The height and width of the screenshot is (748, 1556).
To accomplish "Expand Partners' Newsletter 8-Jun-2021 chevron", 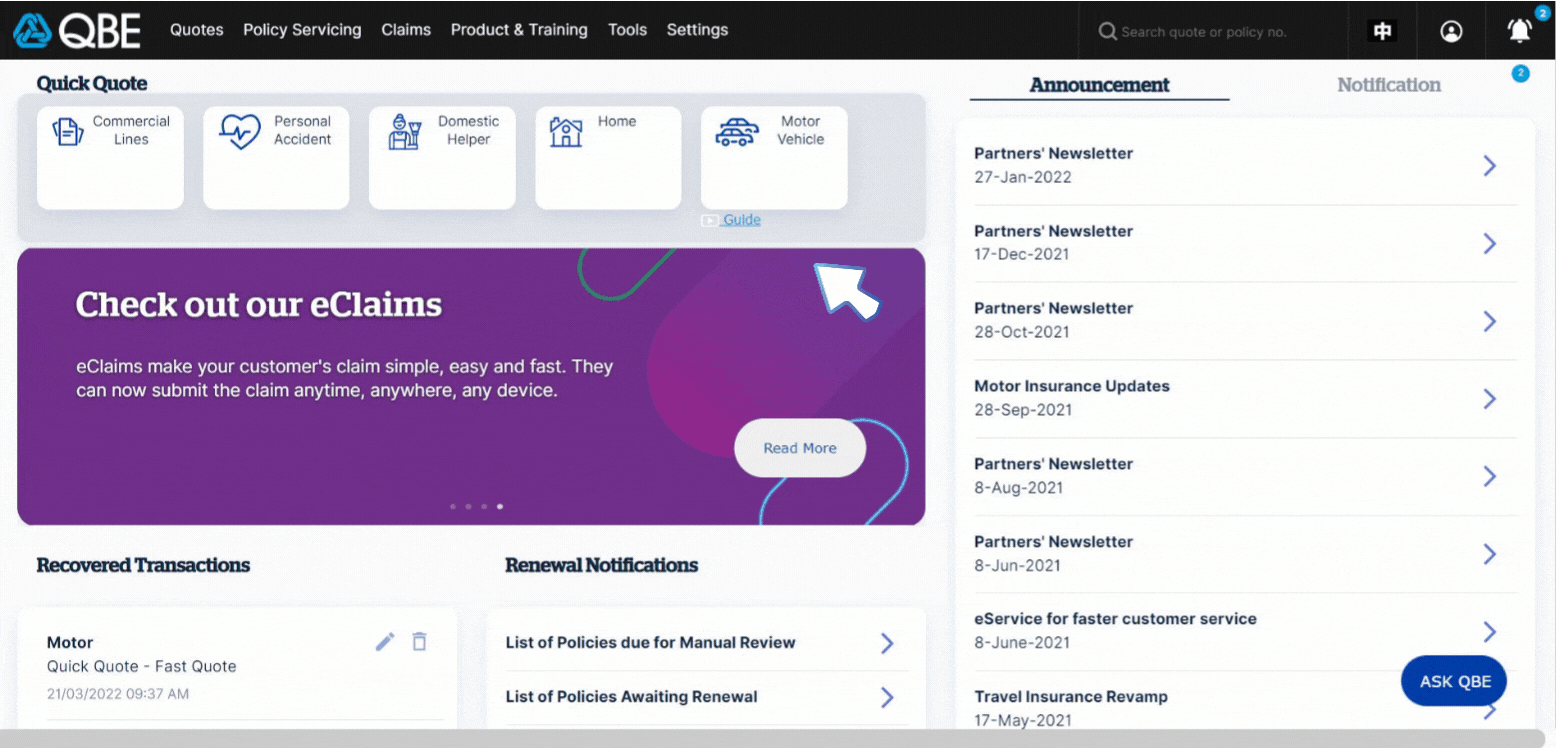I will [x=1489, y=554].
